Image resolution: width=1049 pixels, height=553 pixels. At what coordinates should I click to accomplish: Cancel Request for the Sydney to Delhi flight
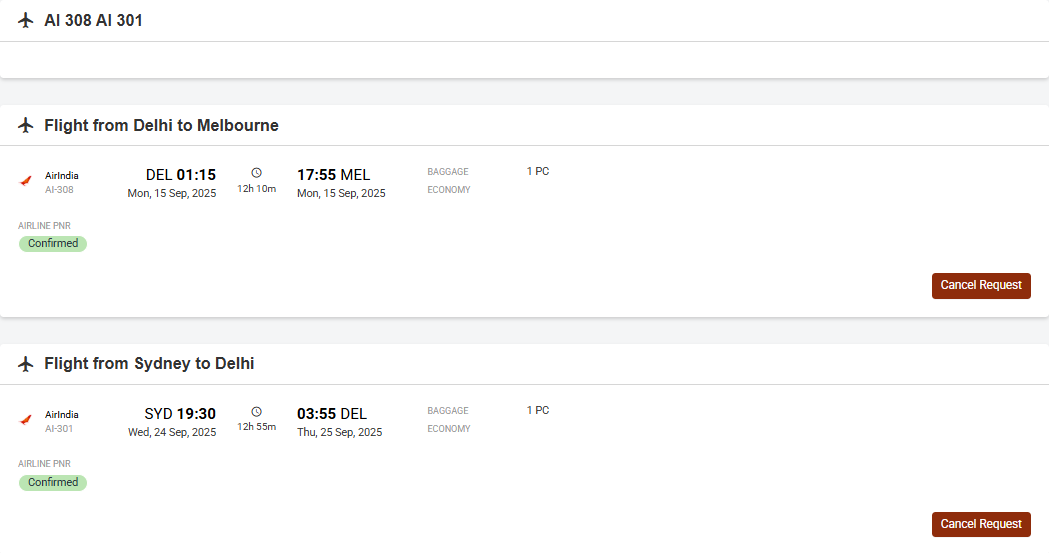point(981,524)
